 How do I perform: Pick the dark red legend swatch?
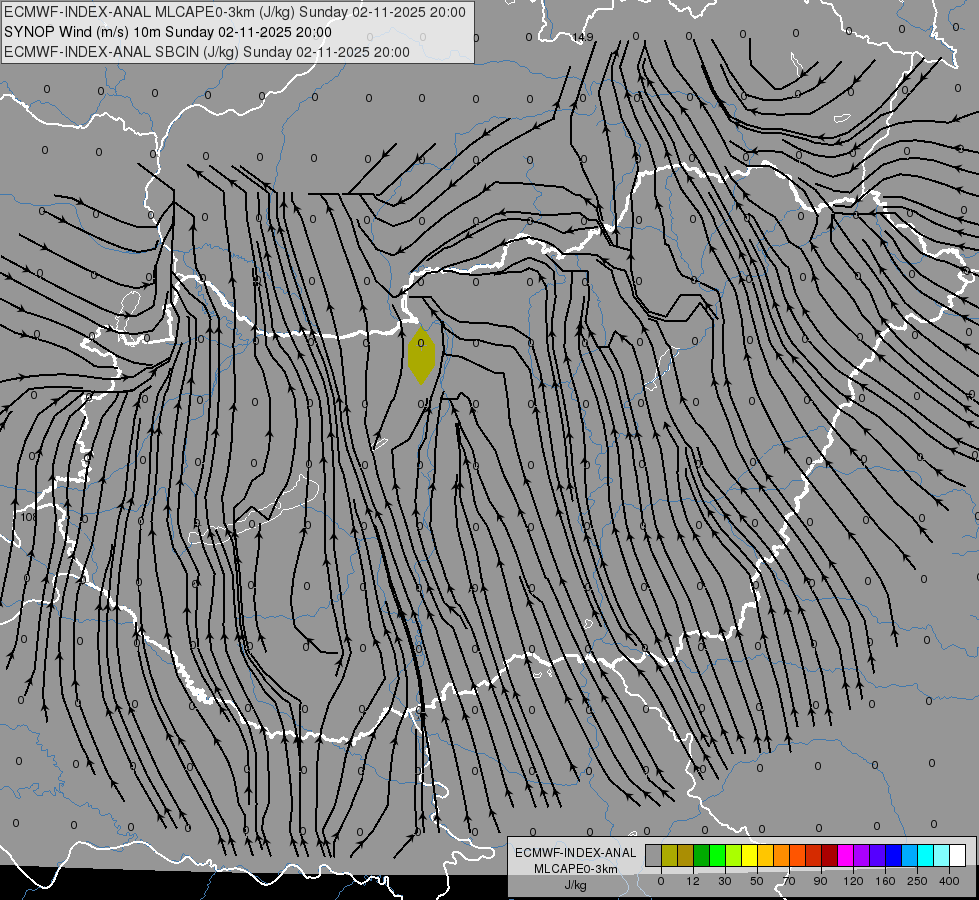829,855
